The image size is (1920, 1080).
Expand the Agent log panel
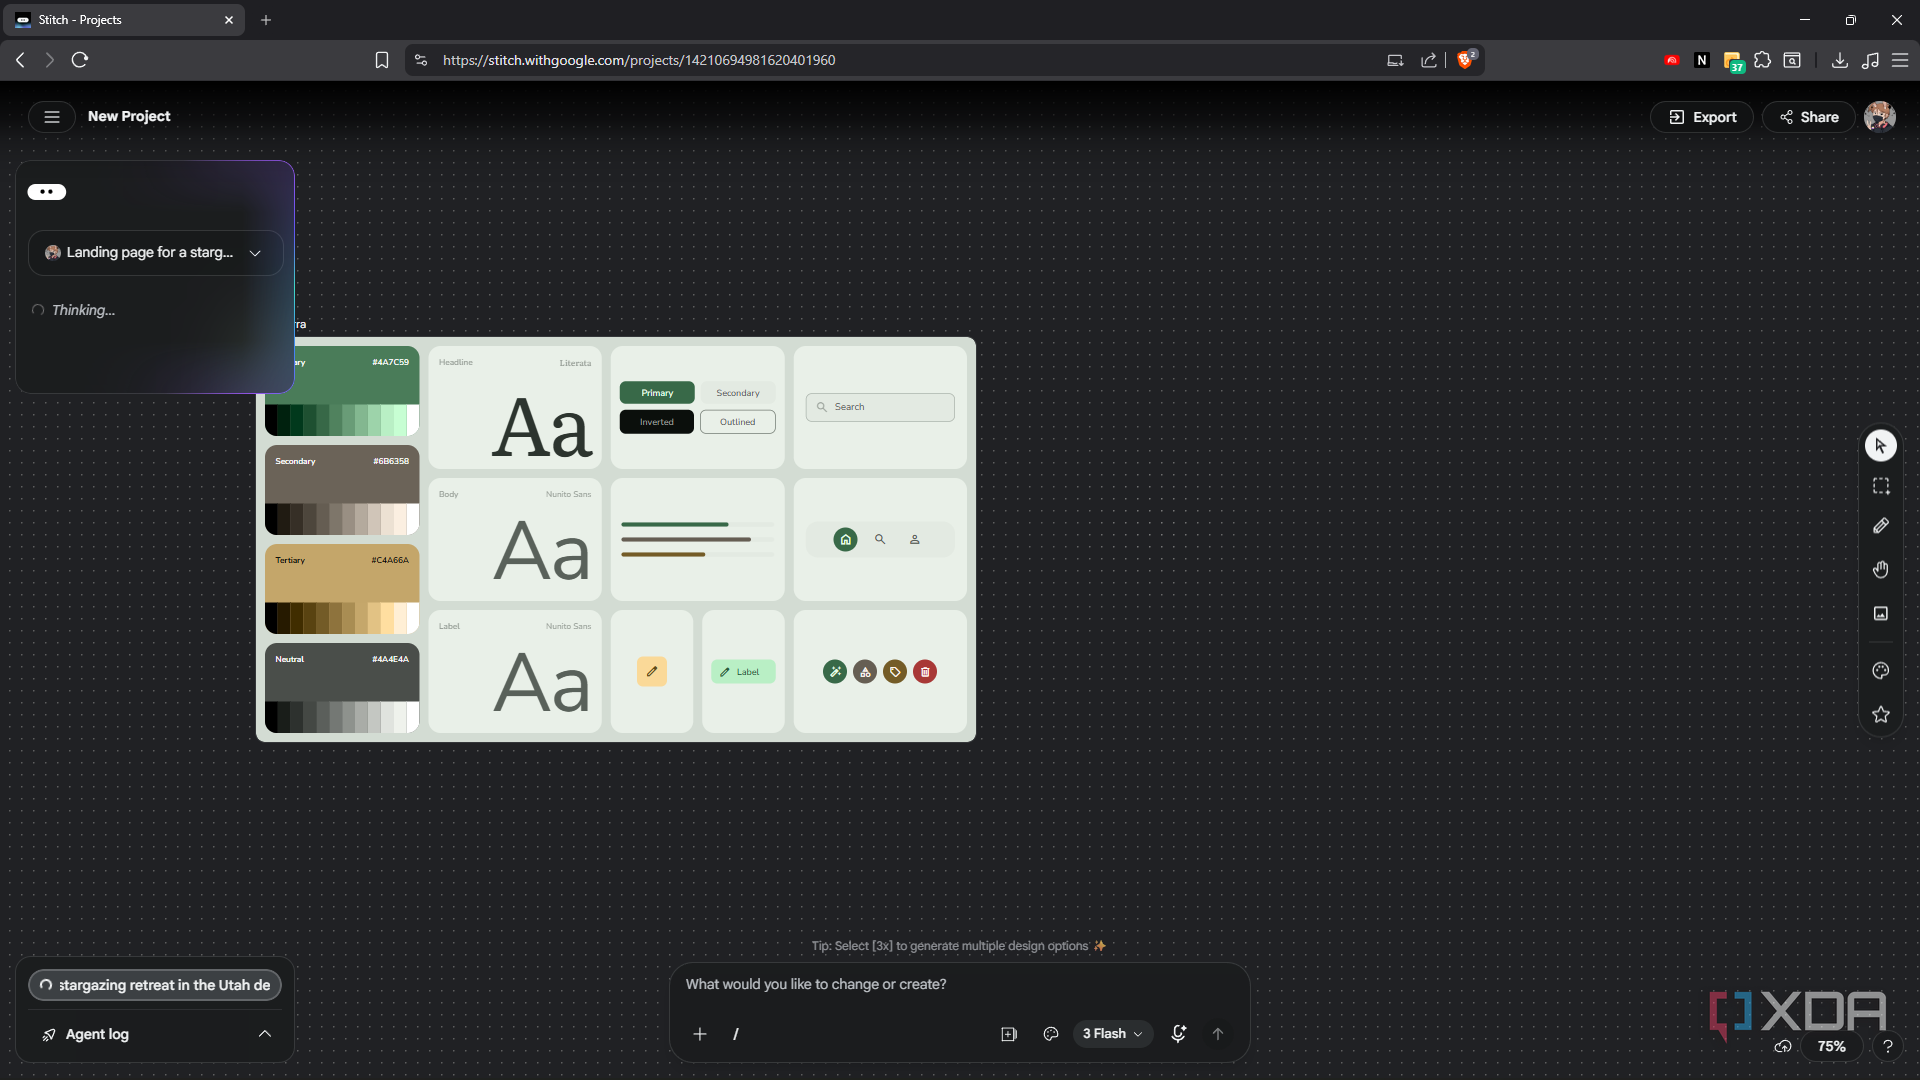(x=155, y=1034)
